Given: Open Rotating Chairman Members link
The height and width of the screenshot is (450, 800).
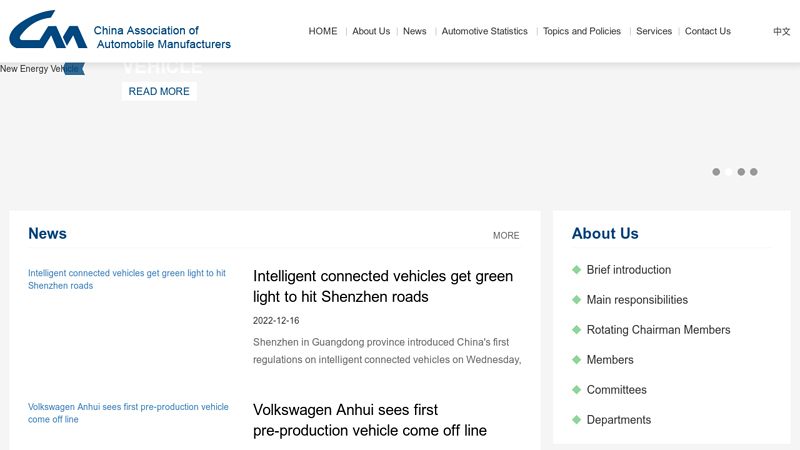Looking at the screenshot, I should coord(658,330).
